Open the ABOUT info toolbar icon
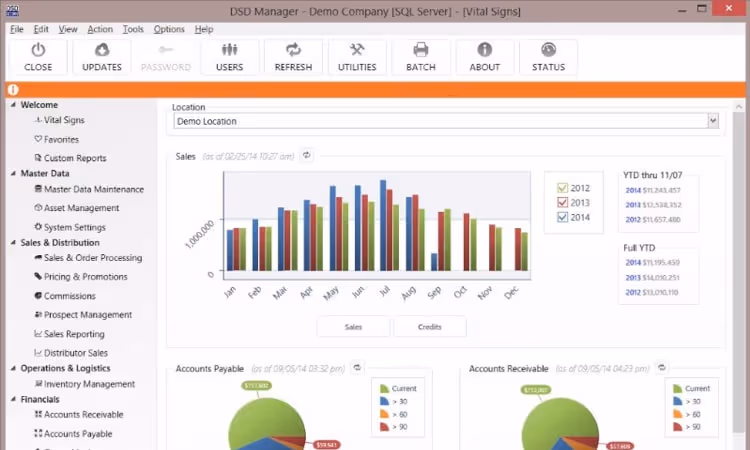This screenshot has width=750, height=450. (485, 57)
